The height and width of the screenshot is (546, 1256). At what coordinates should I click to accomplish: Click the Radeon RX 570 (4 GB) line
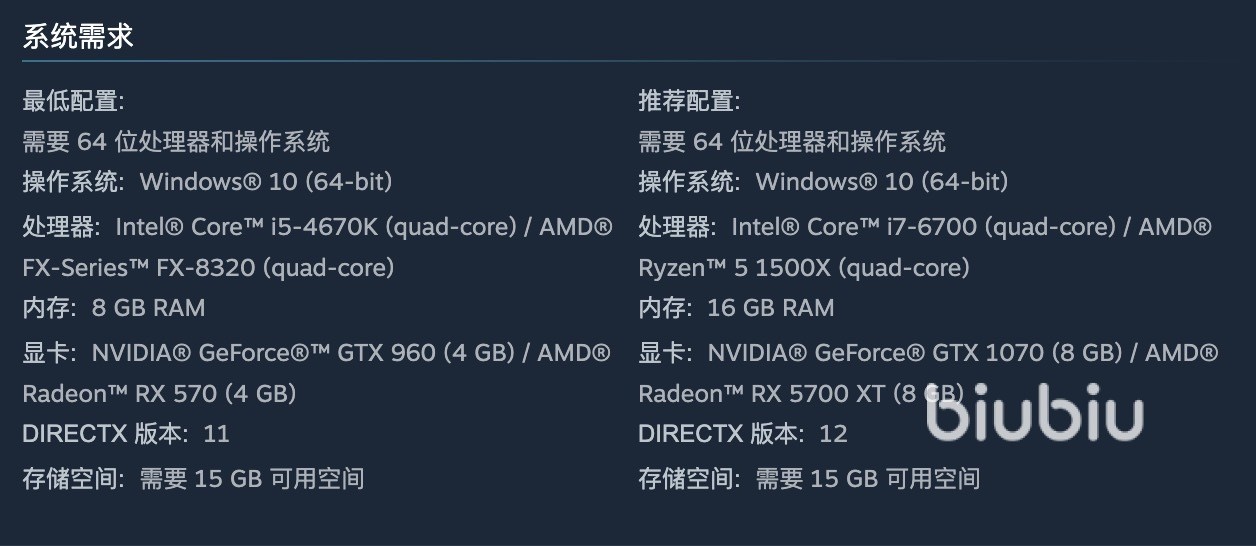[x=159, y=394]
